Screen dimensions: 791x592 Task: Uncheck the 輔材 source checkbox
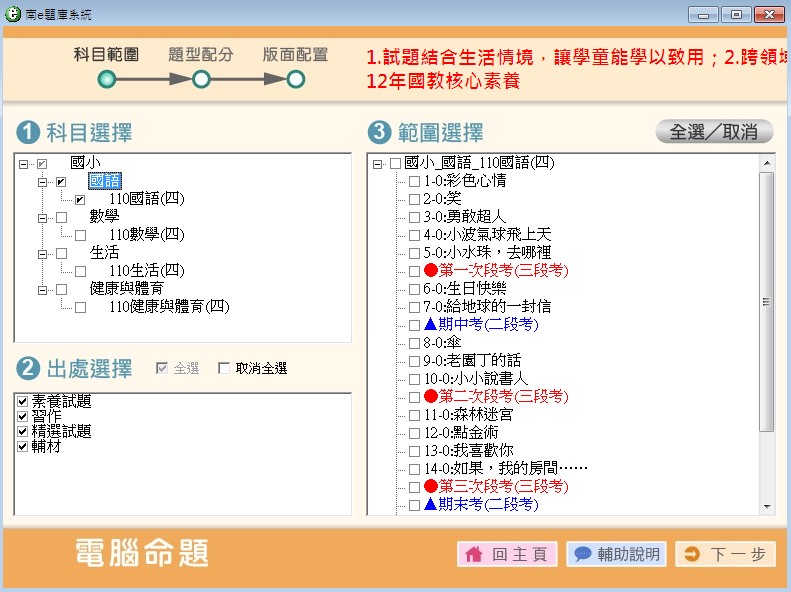22,447
